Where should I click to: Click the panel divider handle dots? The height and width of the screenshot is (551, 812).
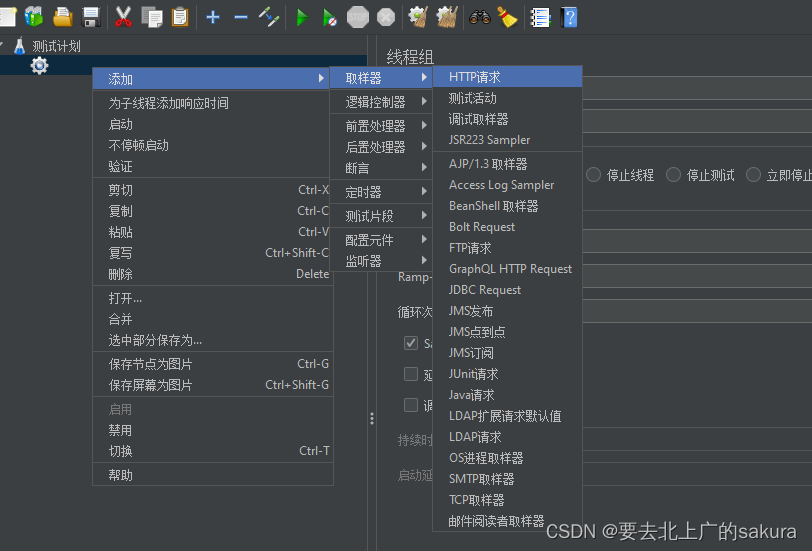tap(372, 418)
